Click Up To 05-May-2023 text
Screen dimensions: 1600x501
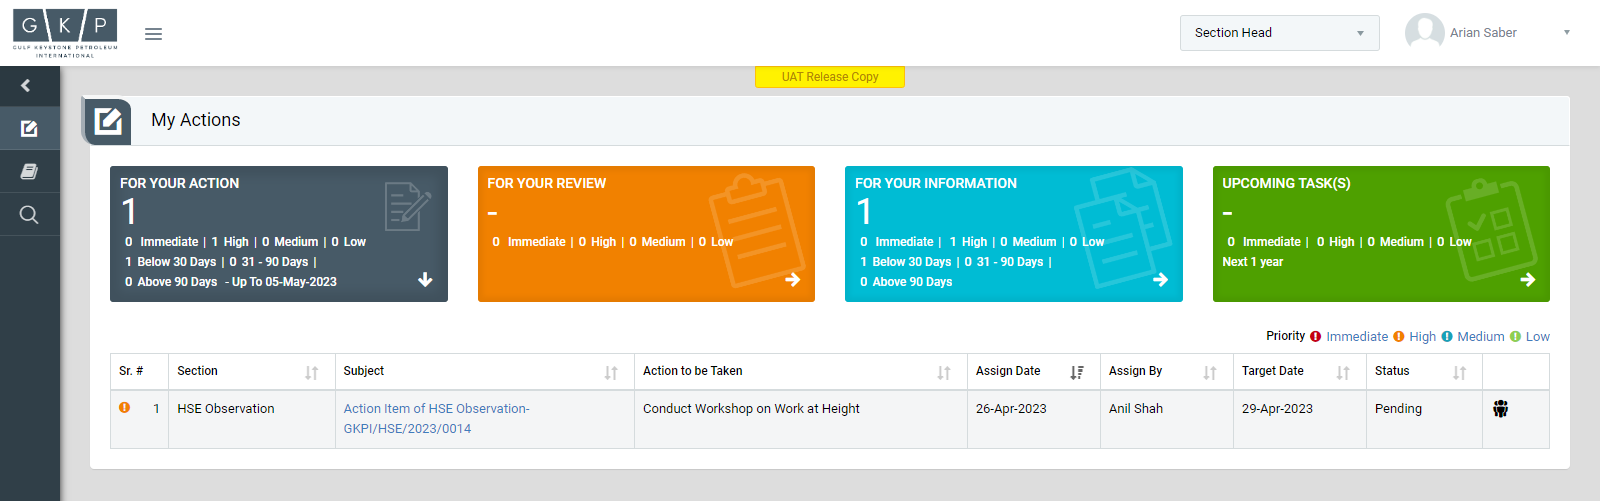pos(284,282)
